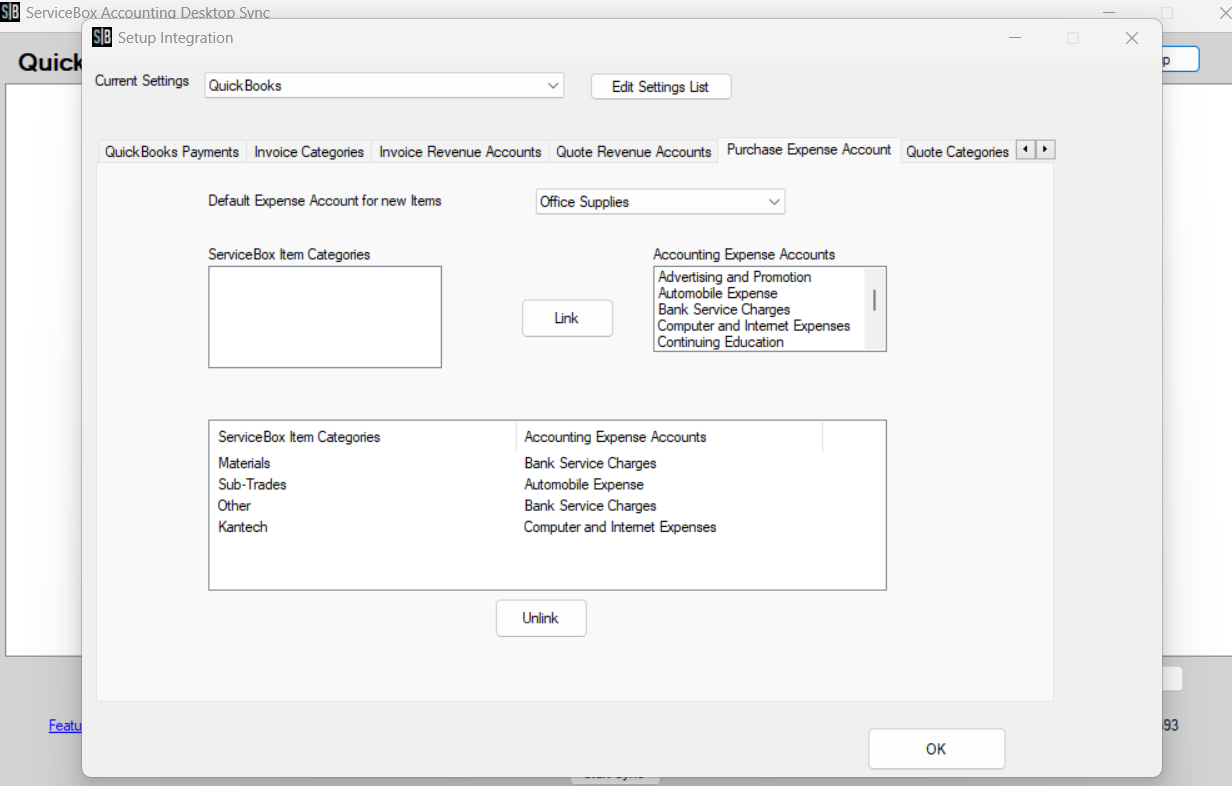
Task: Click the Features link in main window
Action: pyautogui.click(x=65, y=726)
